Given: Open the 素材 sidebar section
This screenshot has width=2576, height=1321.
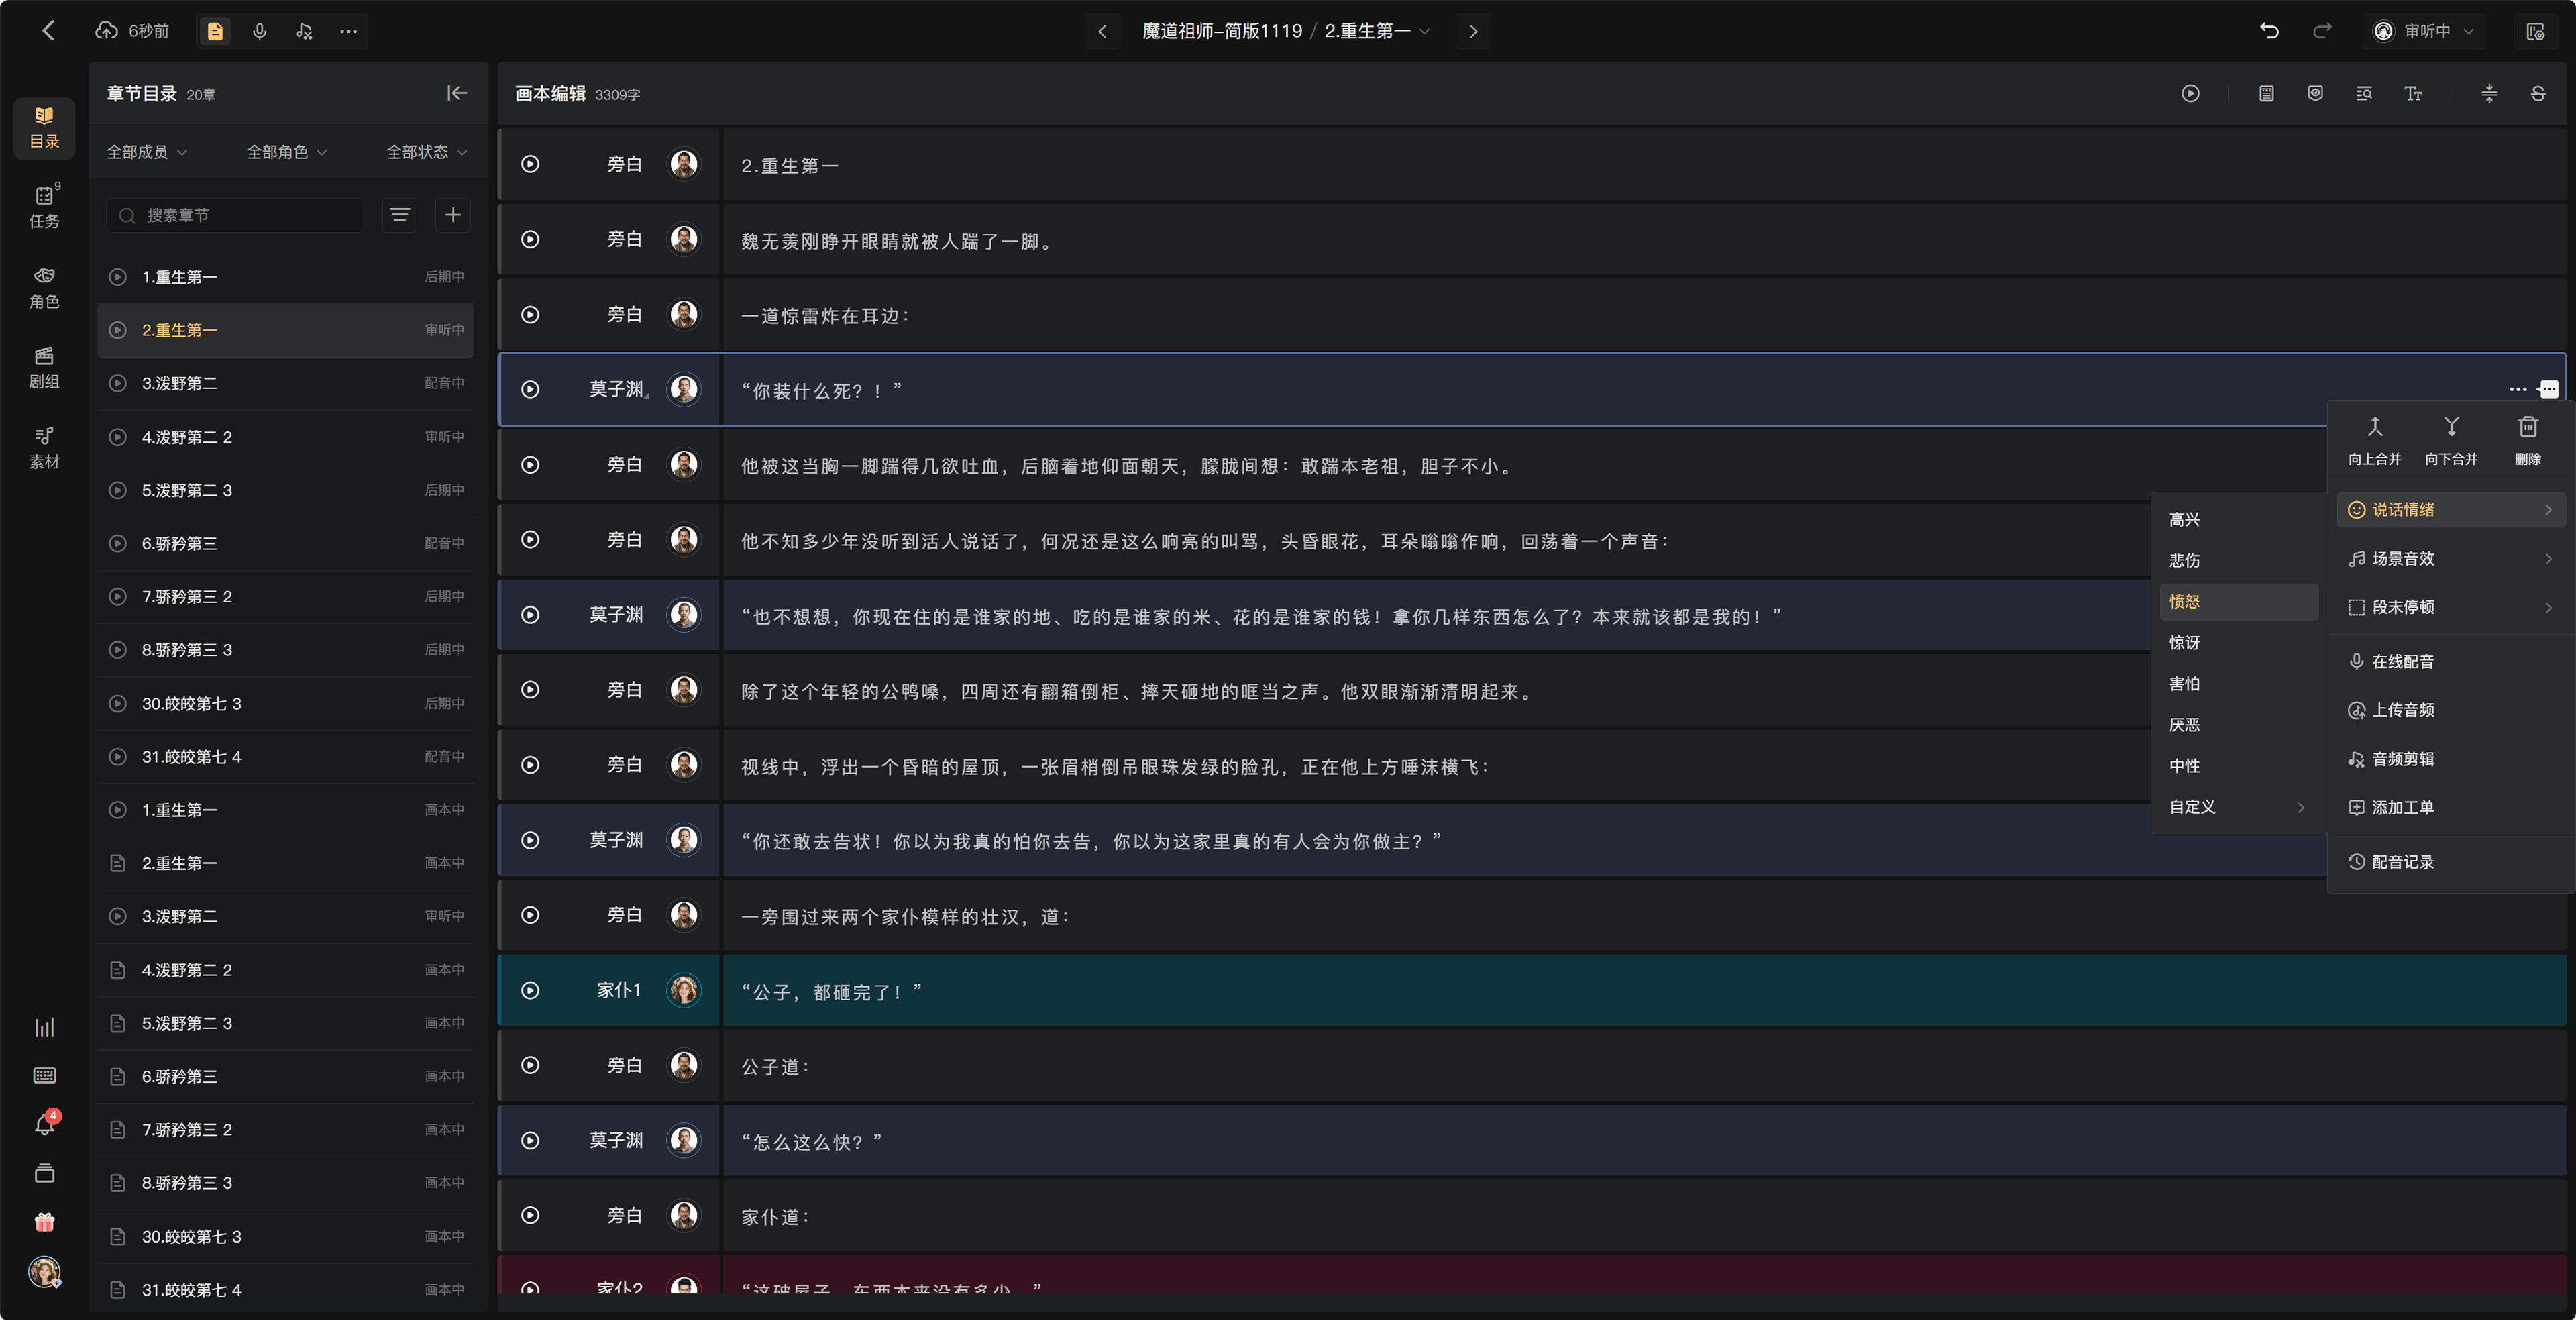Looking at the screenshot, I should (44, 448).
